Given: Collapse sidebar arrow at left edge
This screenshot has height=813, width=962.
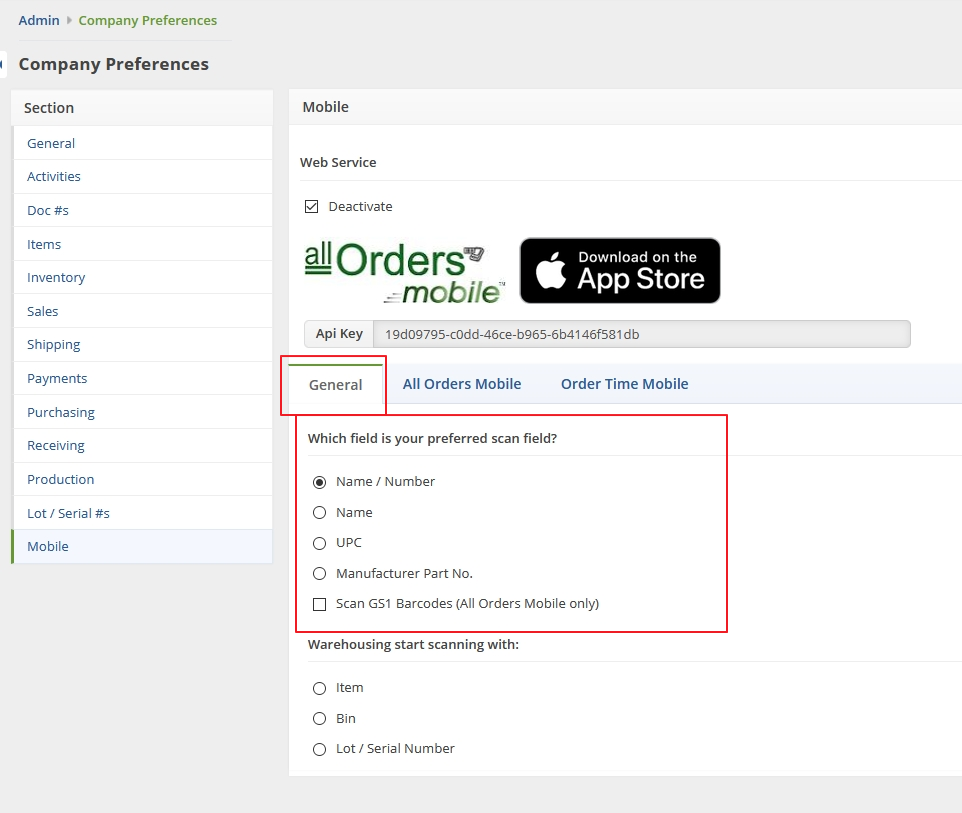Looking at the screenshot, I should pos(2,64).
